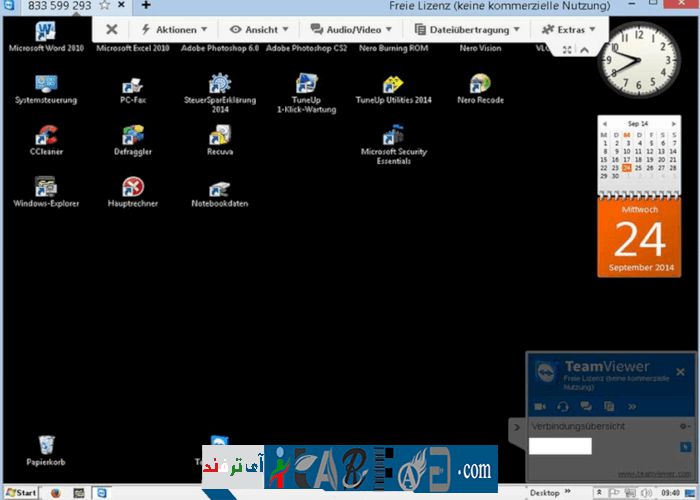700x500 pixels.
Task: Click the headset audio icon in TeamViewer panel
Action: click(563, 406)
